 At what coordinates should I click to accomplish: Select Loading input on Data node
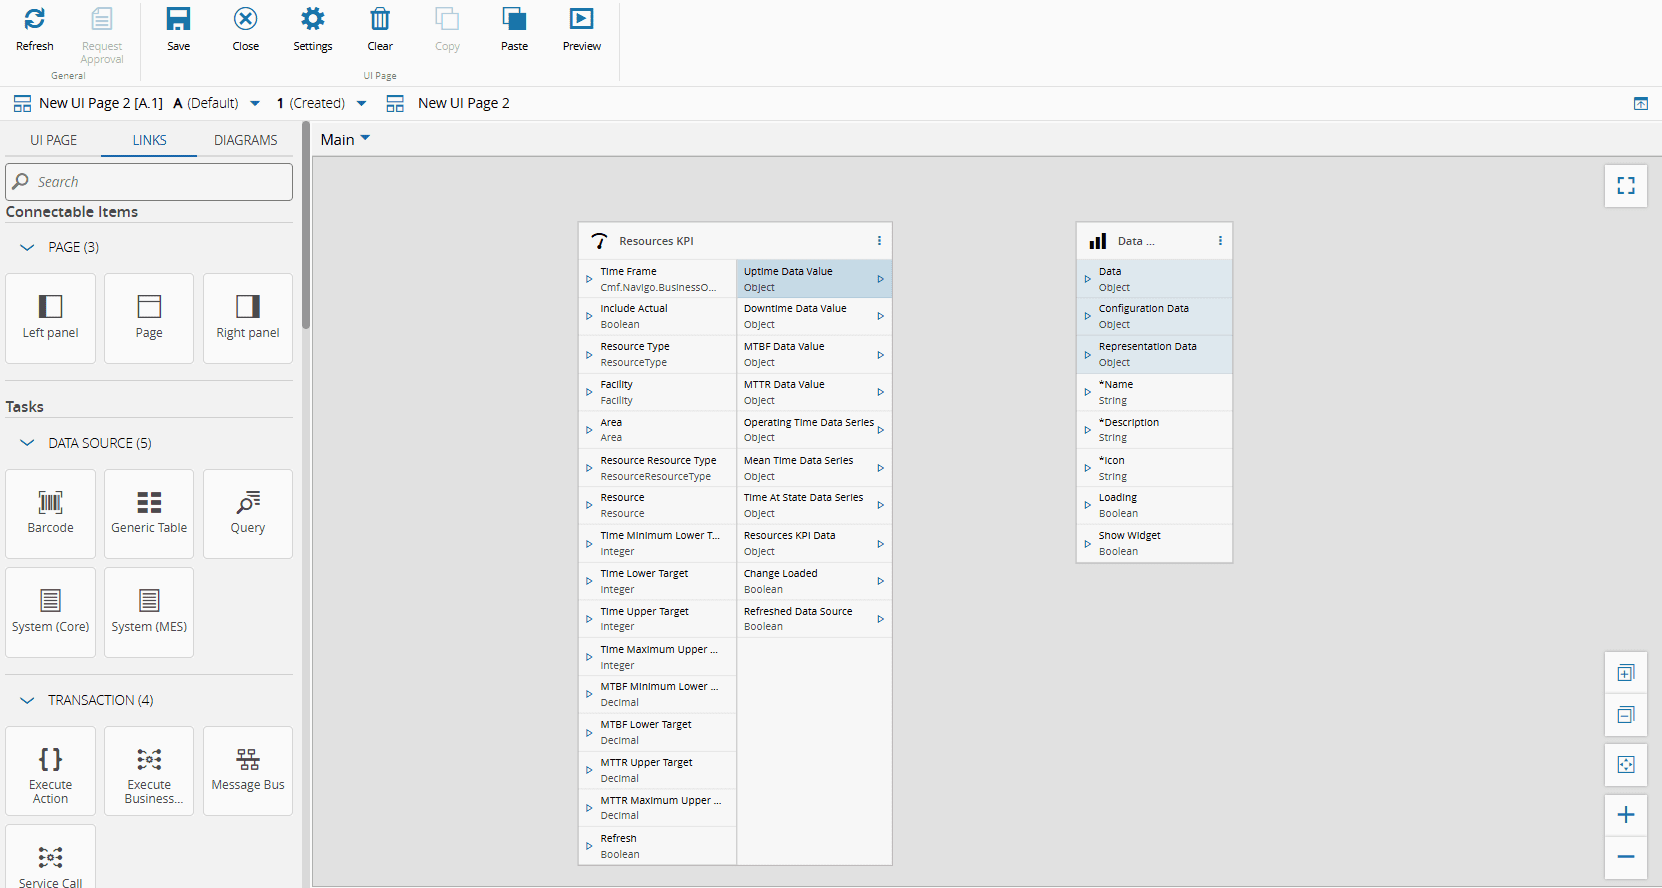(x=1154, y=505)
